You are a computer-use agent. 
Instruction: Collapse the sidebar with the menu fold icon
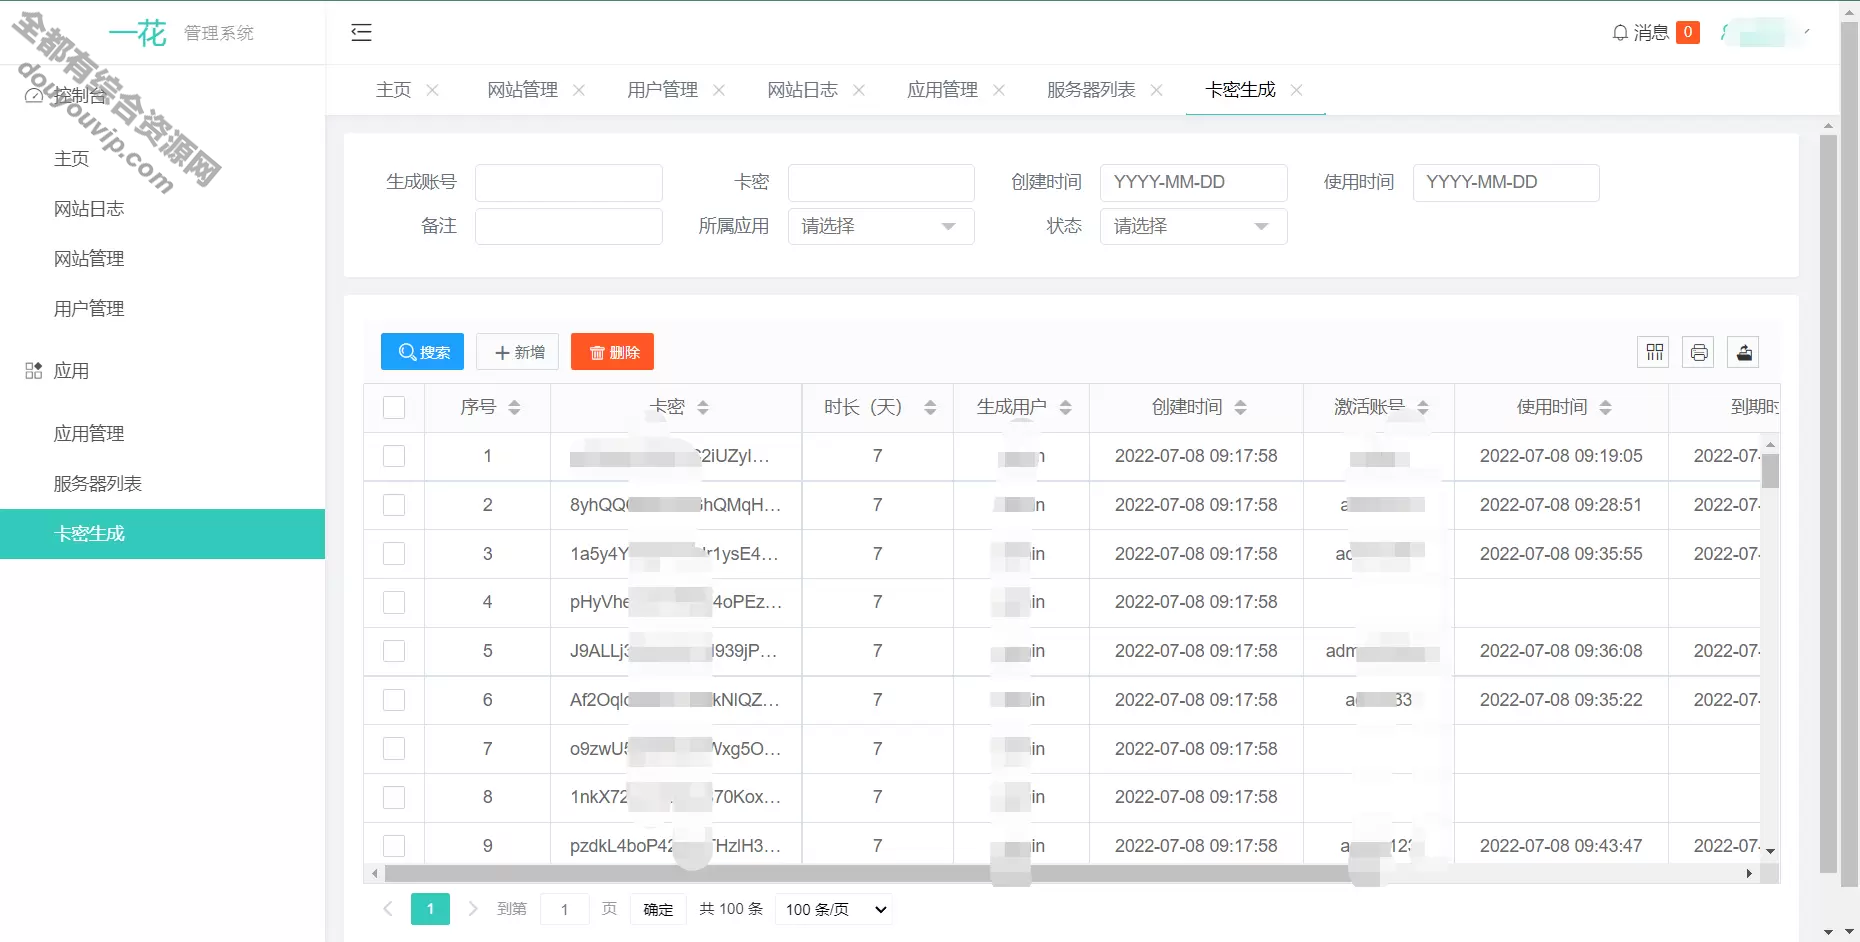pos(361,33)
